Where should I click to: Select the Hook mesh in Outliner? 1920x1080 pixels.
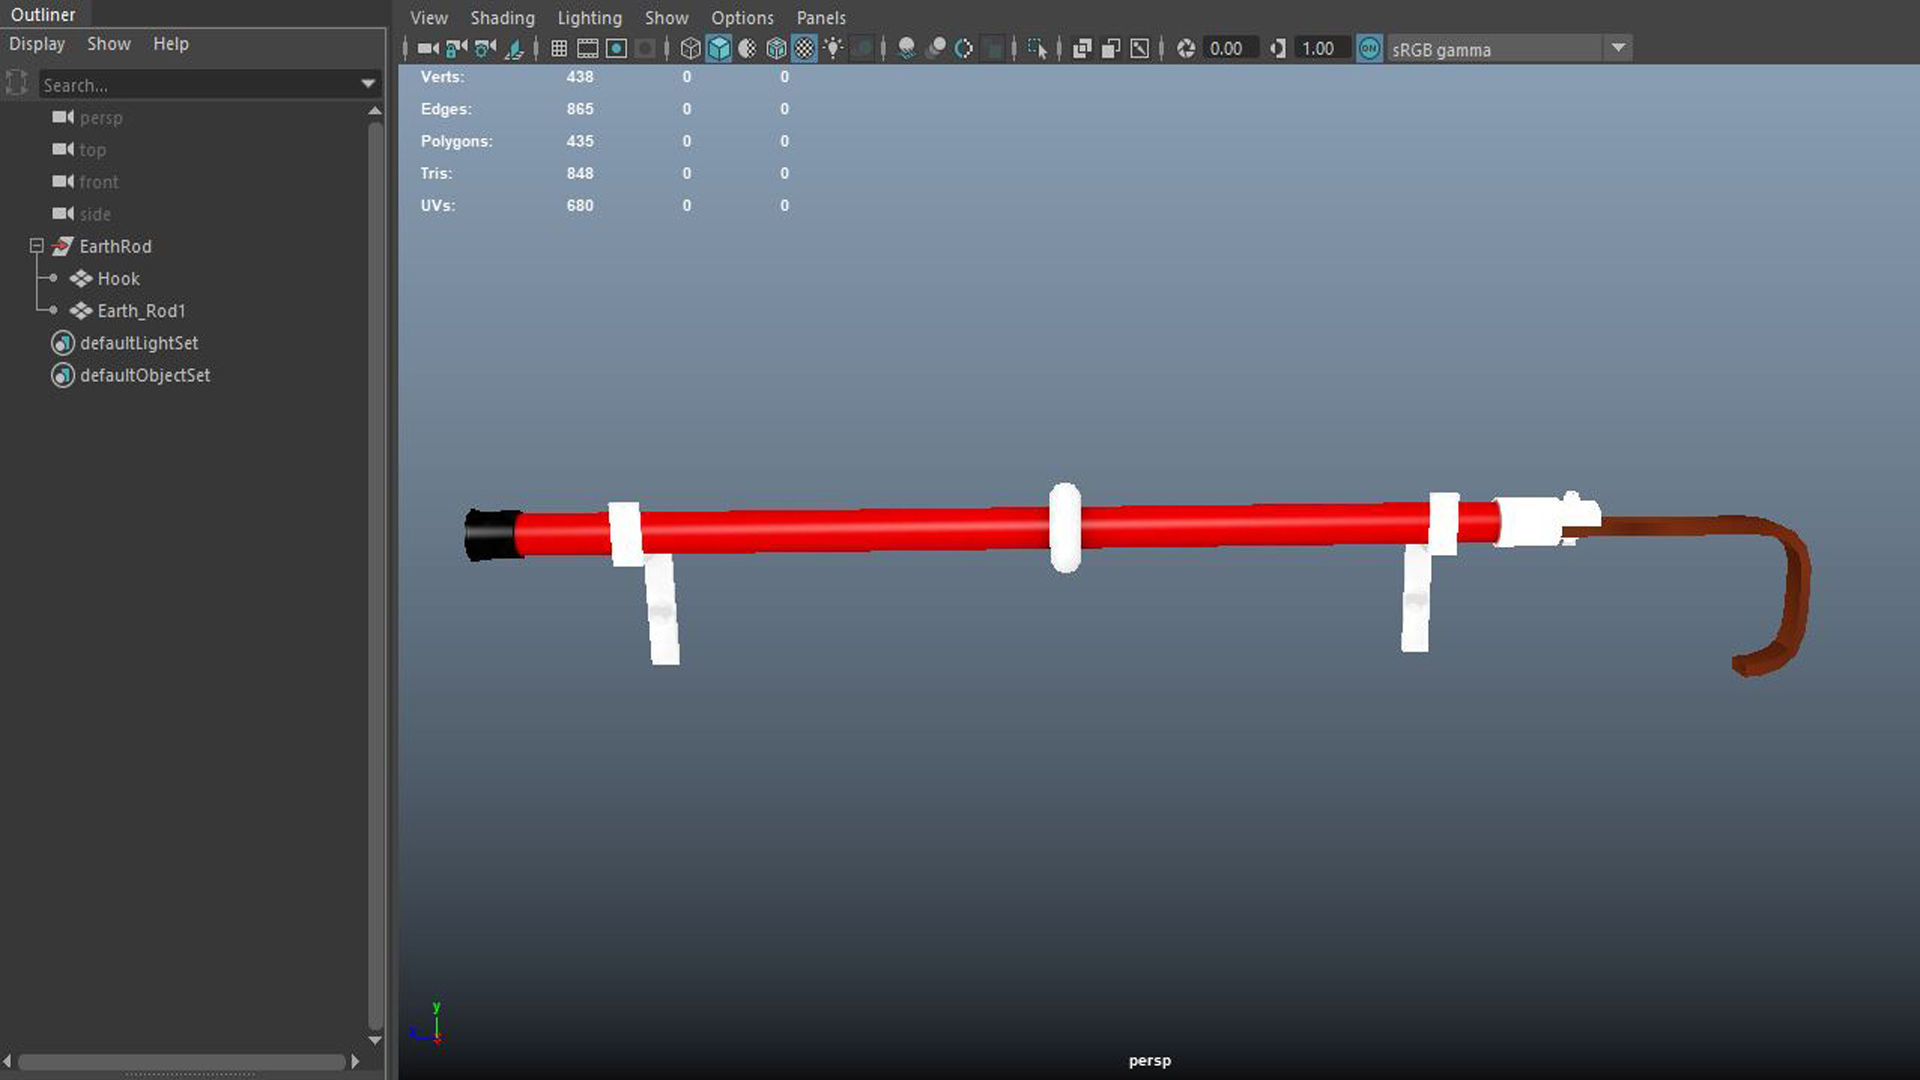(118, 278)
